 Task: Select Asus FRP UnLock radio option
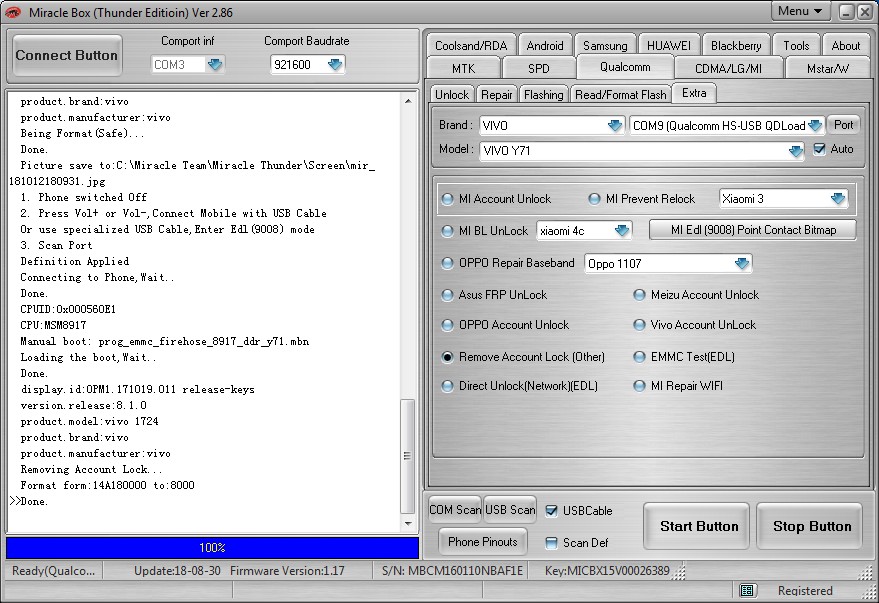click(447, 295)
